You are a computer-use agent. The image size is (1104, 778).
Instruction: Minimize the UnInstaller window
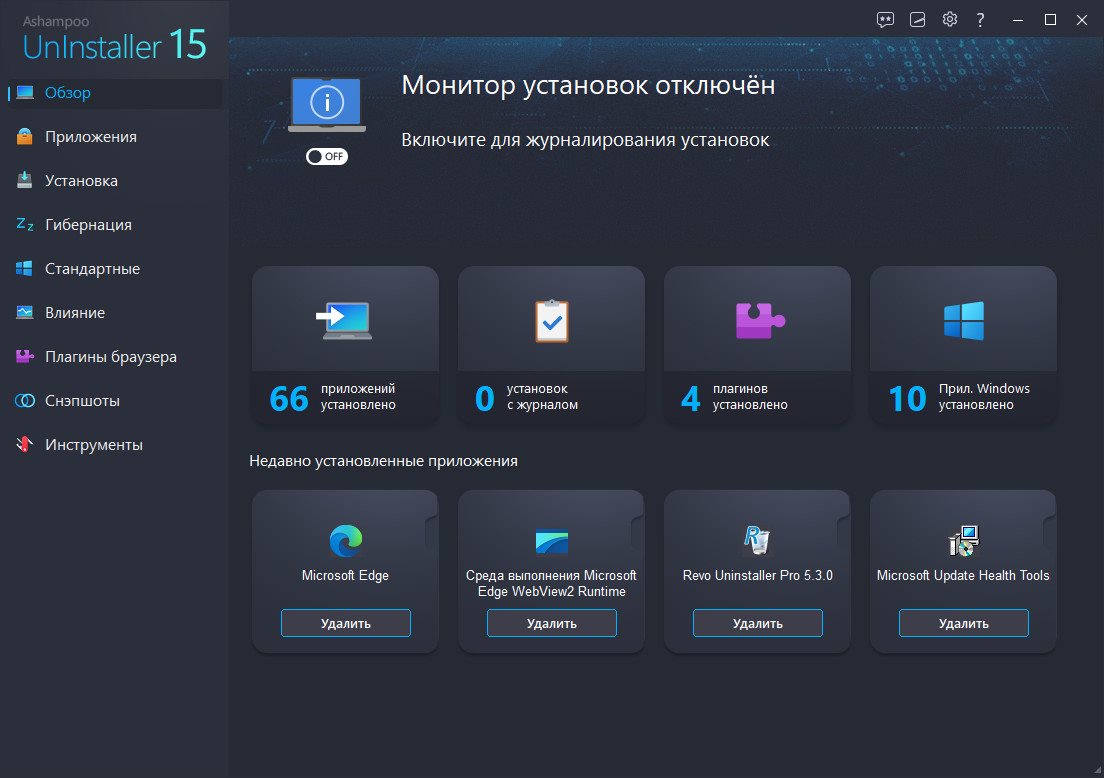click(1017, 20)
